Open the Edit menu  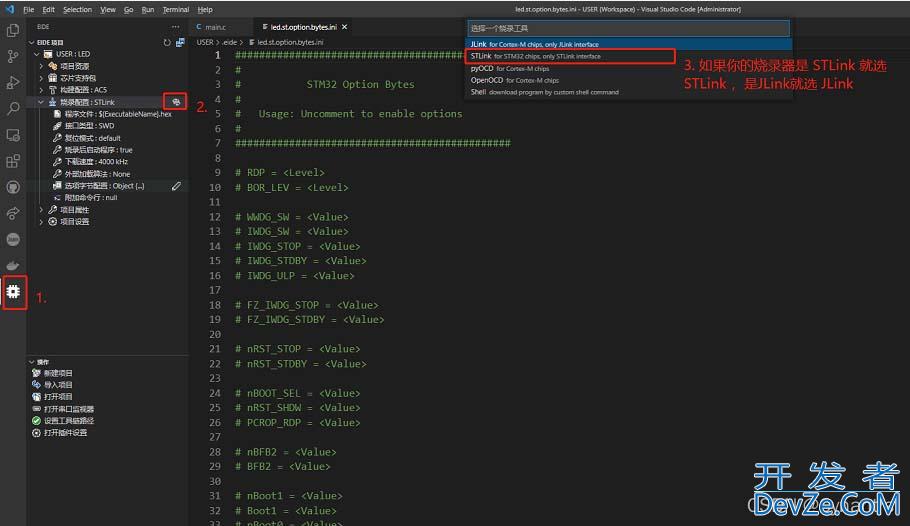click(x=49, y=9)
